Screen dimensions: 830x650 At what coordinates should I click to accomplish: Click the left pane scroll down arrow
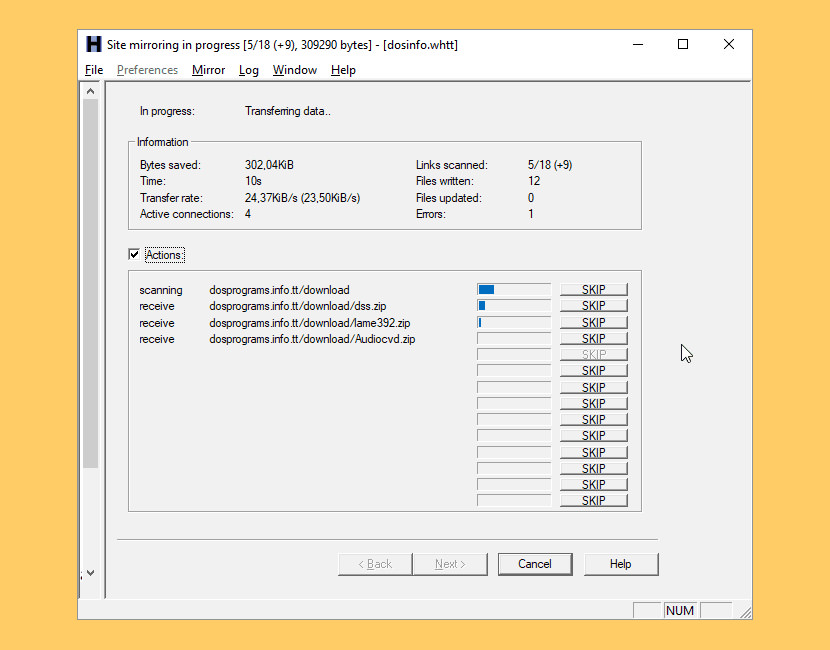(x=91, y=573)
